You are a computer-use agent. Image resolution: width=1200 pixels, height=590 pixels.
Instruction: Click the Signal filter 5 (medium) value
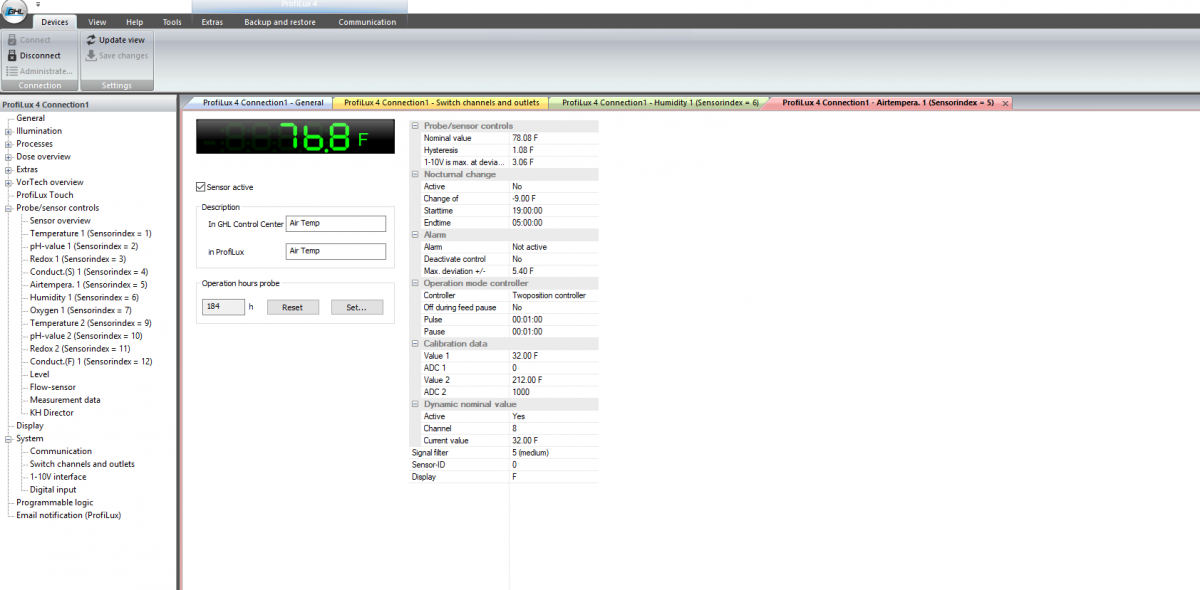click(554, 452)
